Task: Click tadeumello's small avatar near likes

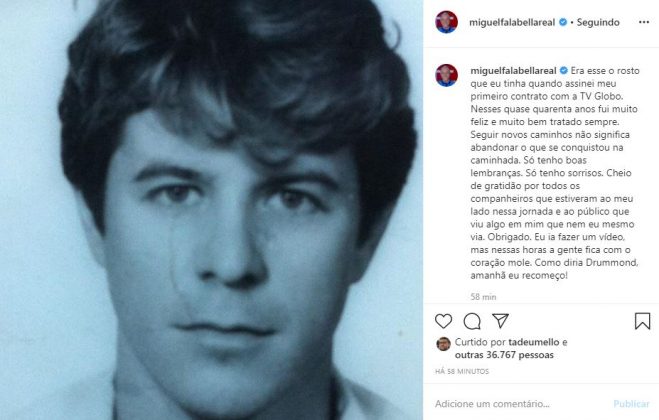Action: click(x=441, y=344)
